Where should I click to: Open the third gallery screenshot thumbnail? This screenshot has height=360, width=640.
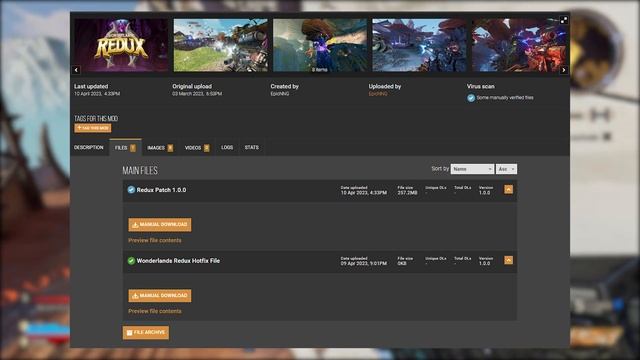pos(320,45)
